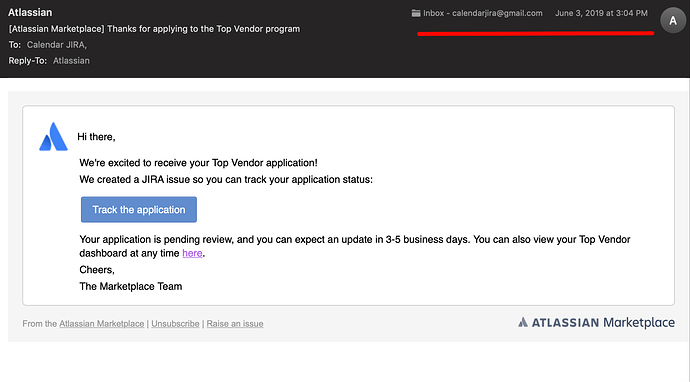Click the June 3, 2019 timestamp
The width and height of the screenshot is (690, 382).
click(x=601, y=13)
